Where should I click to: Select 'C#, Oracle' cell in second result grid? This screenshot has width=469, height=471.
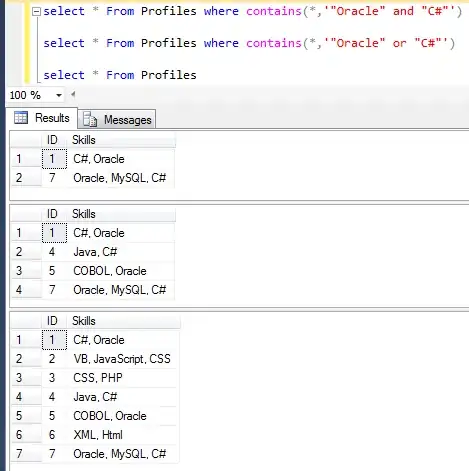(x=121, y=233)
